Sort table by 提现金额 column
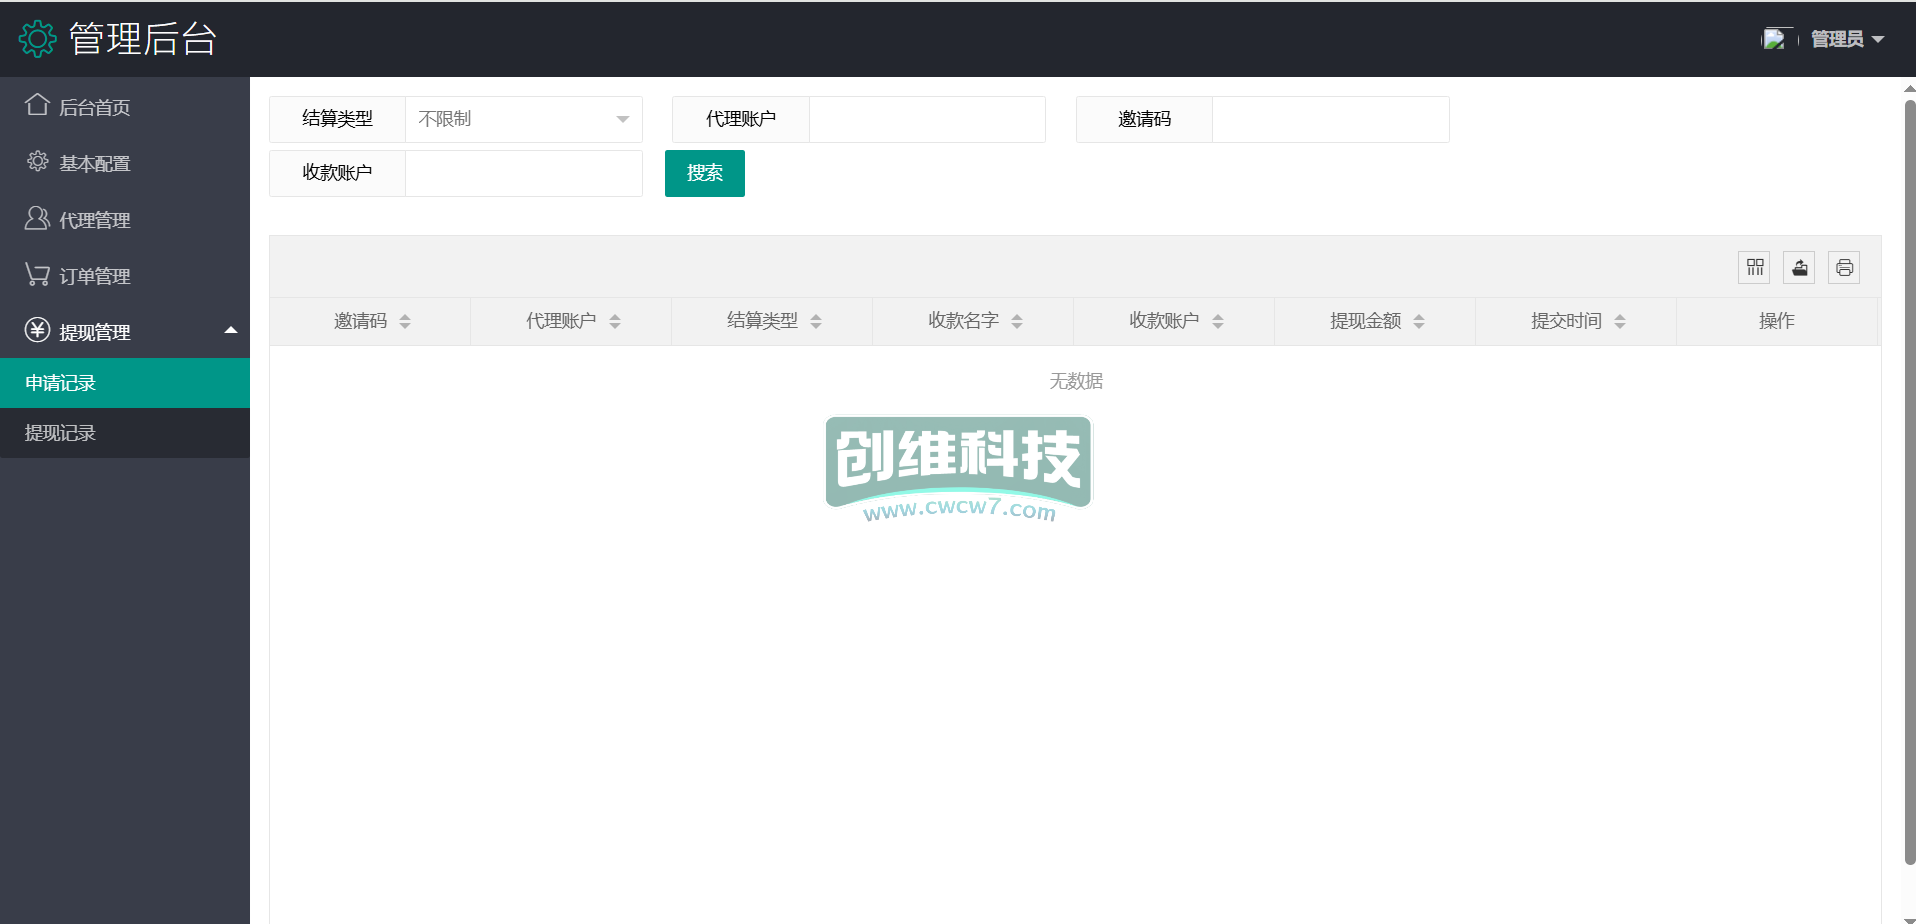The image size is (1916, 924). coord(1419,321)
